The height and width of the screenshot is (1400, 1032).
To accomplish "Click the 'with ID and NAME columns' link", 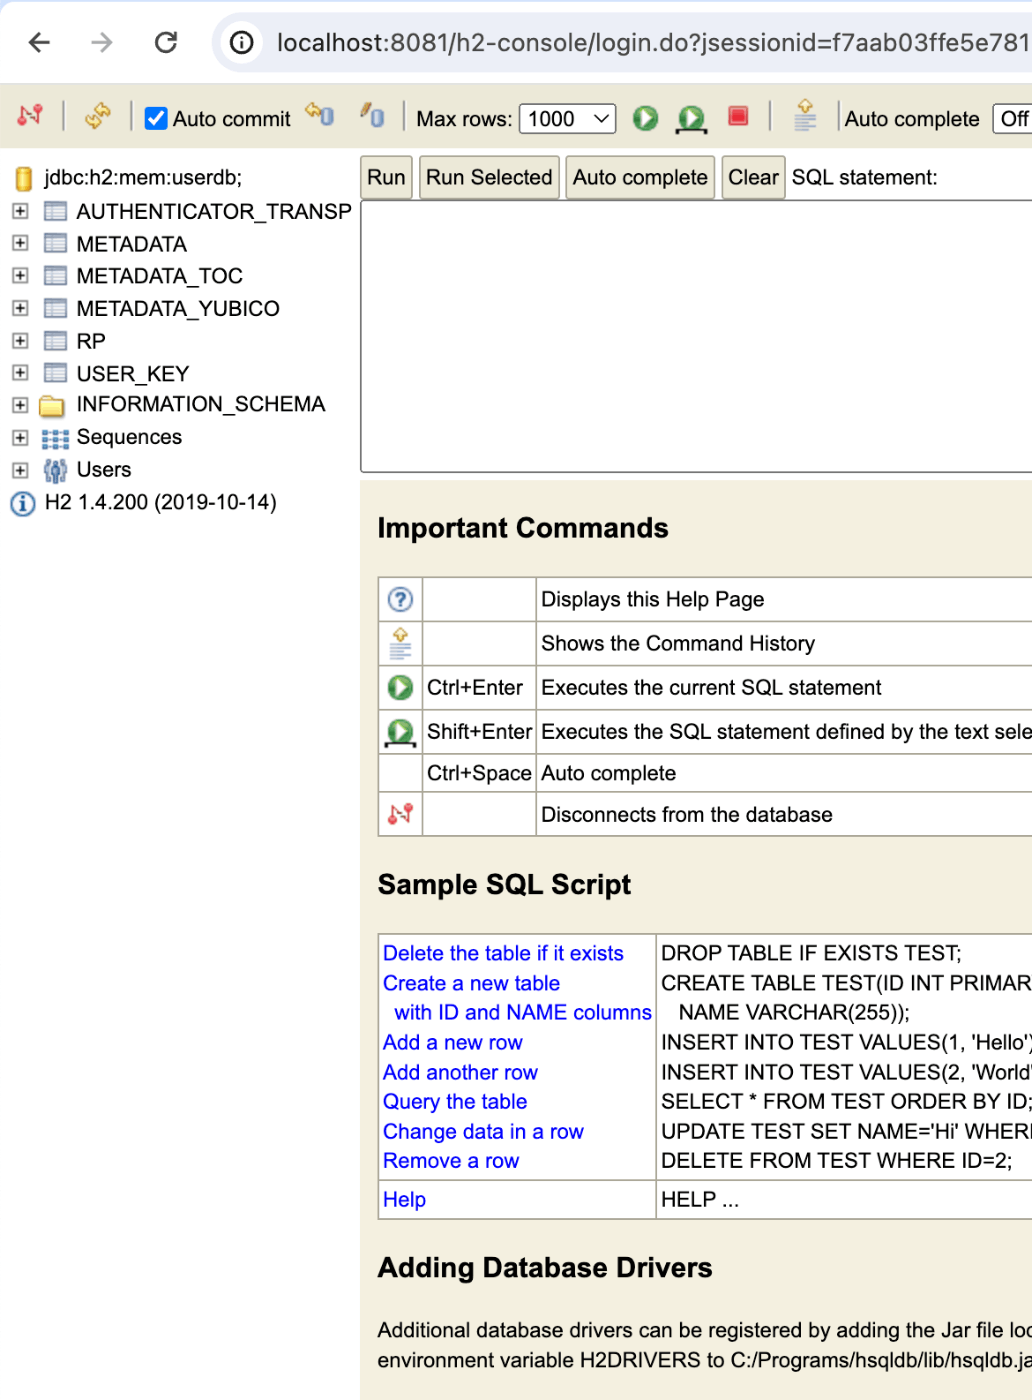I will point(523,1012).
